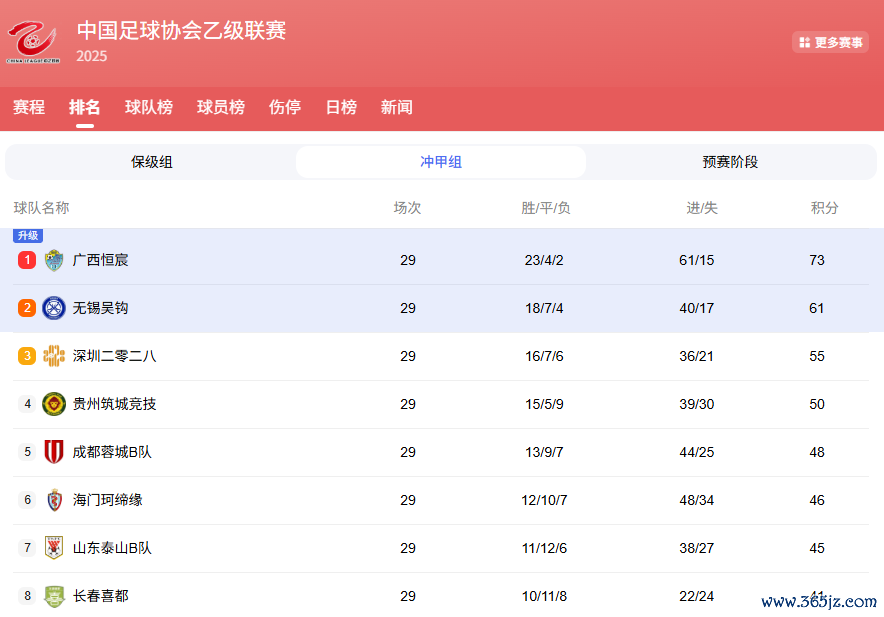The height and width of the screenshot is (617, 884).
Task: Open the 山东泰山B队 team crest
Action: (54, 548)
